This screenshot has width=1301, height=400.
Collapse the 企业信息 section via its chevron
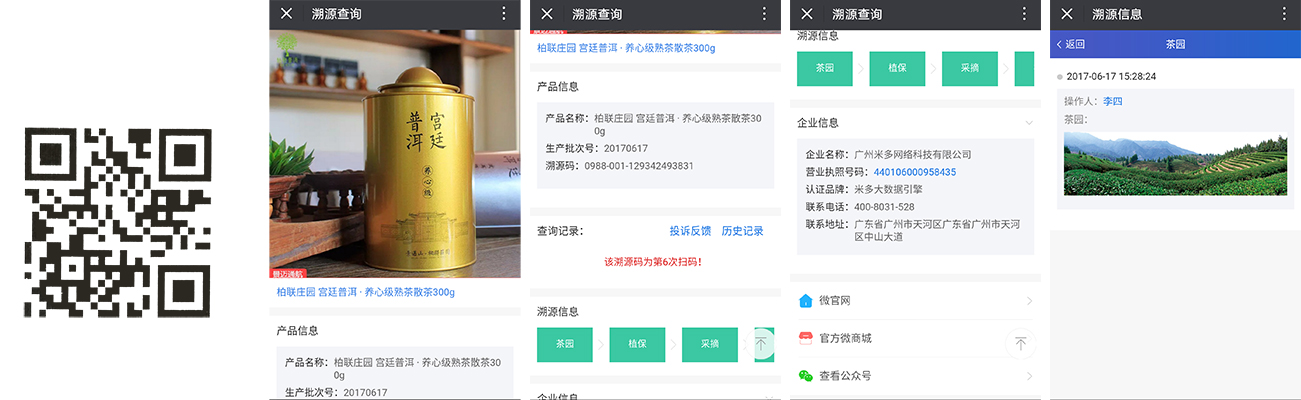(1029, 123)
